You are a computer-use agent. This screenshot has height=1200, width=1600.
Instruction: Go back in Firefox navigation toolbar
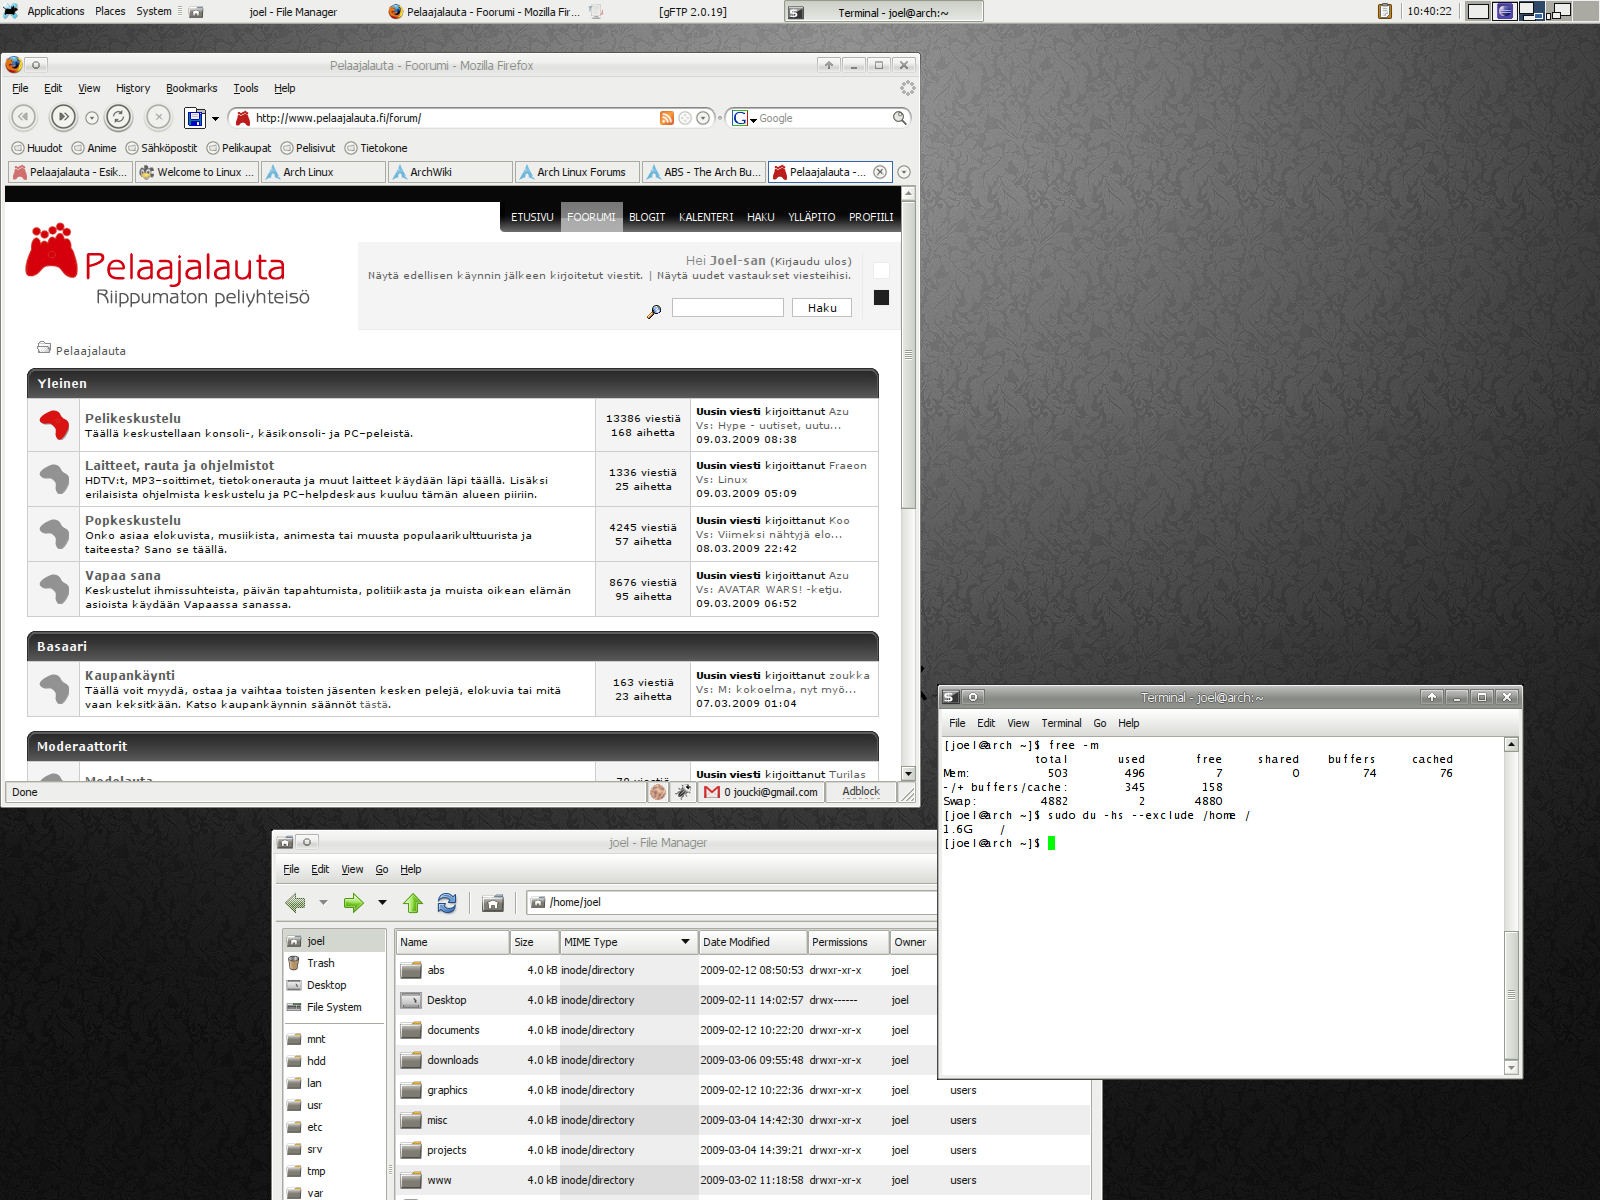tap(24, 117)
